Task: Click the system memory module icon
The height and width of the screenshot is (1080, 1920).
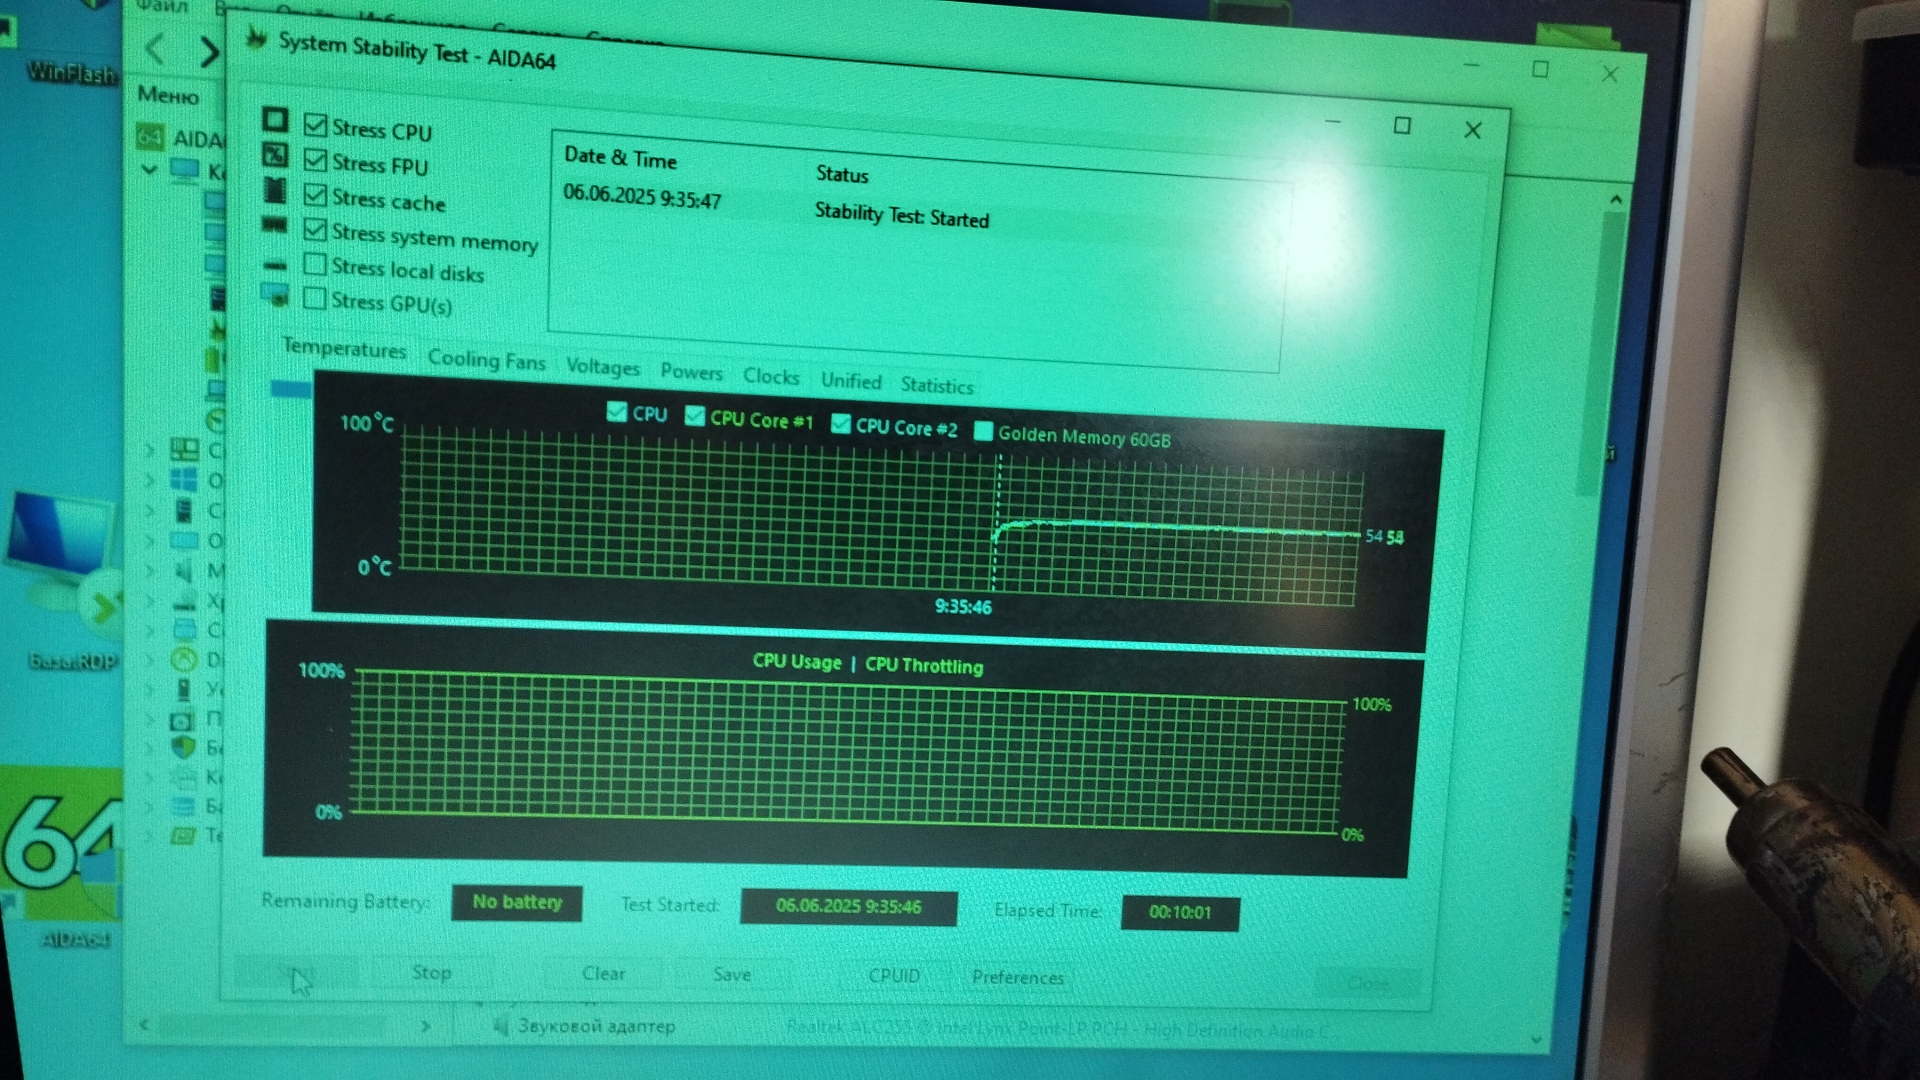Action: tap(274, 225)
